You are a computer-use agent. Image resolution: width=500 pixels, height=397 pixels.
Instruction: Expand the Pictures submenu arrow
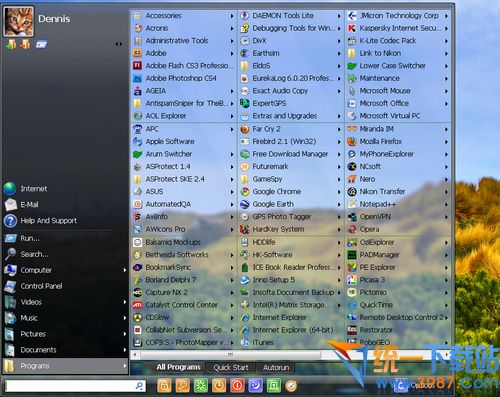(125, 334)
